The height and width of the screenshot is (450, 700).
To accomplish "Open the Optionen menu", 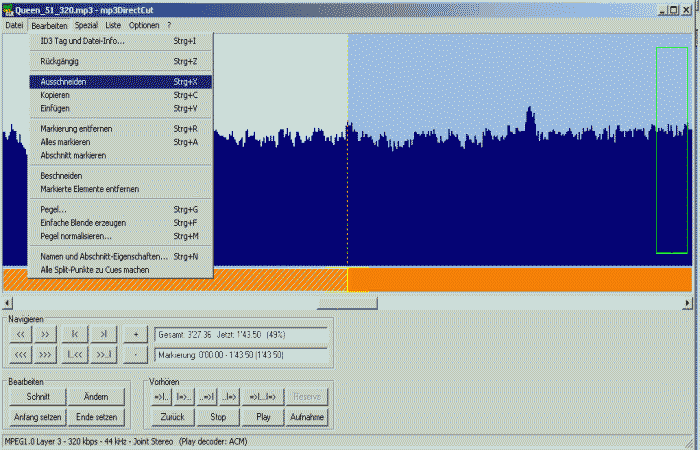I will pos(144,24).
